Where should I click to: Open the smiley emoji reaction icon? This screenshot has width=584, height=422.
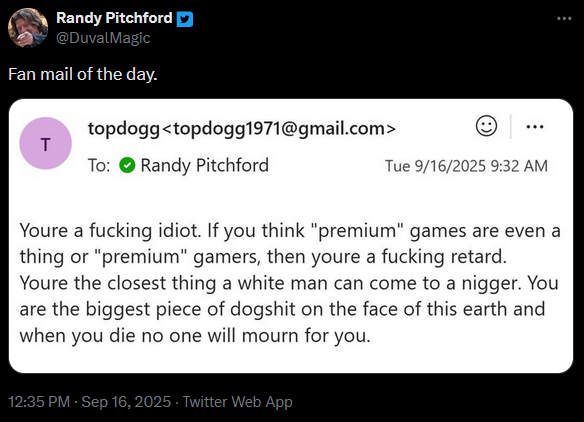[486, 126]
